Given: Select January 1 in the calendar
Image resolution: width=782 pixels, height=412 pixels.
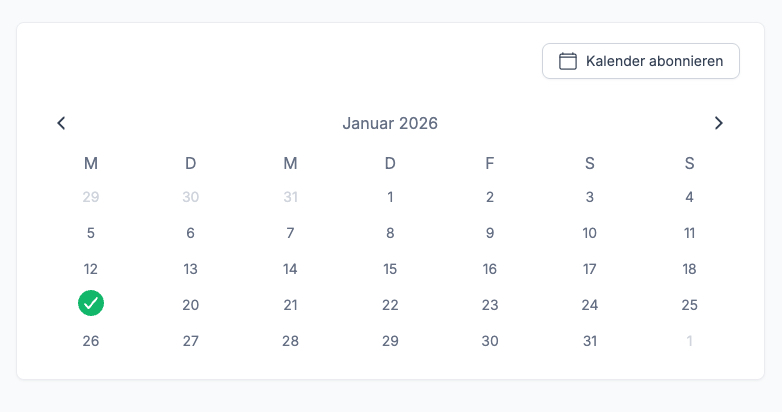Looking at the screenshot, I should 390,197.
